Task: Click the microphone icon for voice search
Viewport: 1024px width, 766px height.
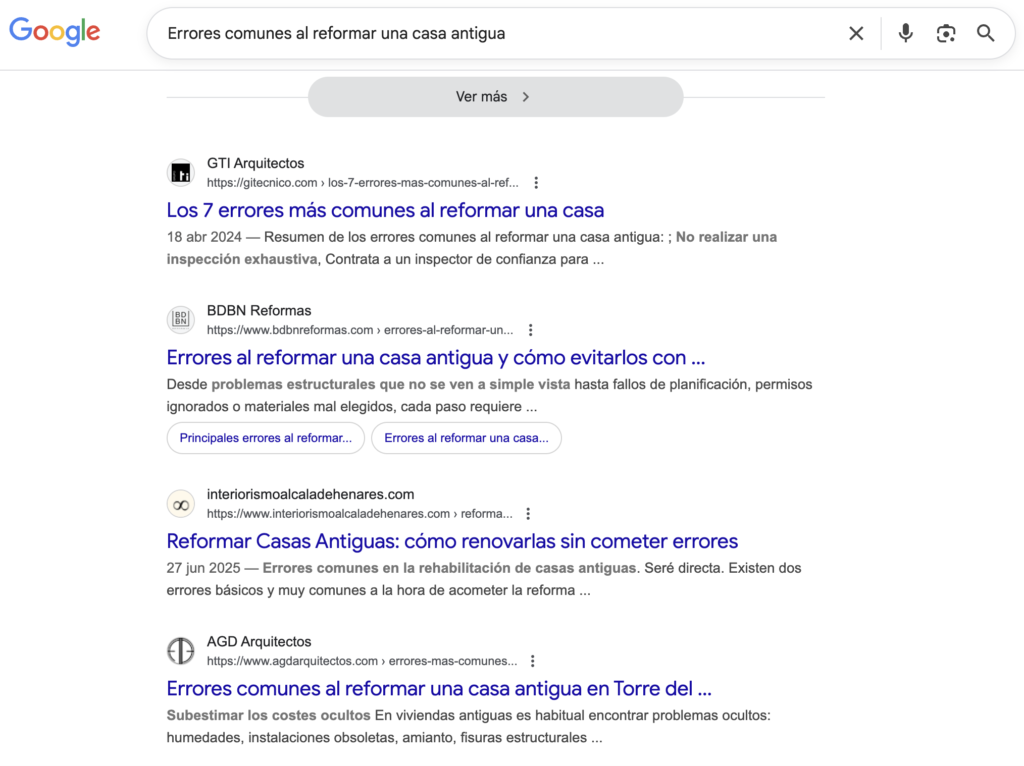Action: (x=905, y=33)
